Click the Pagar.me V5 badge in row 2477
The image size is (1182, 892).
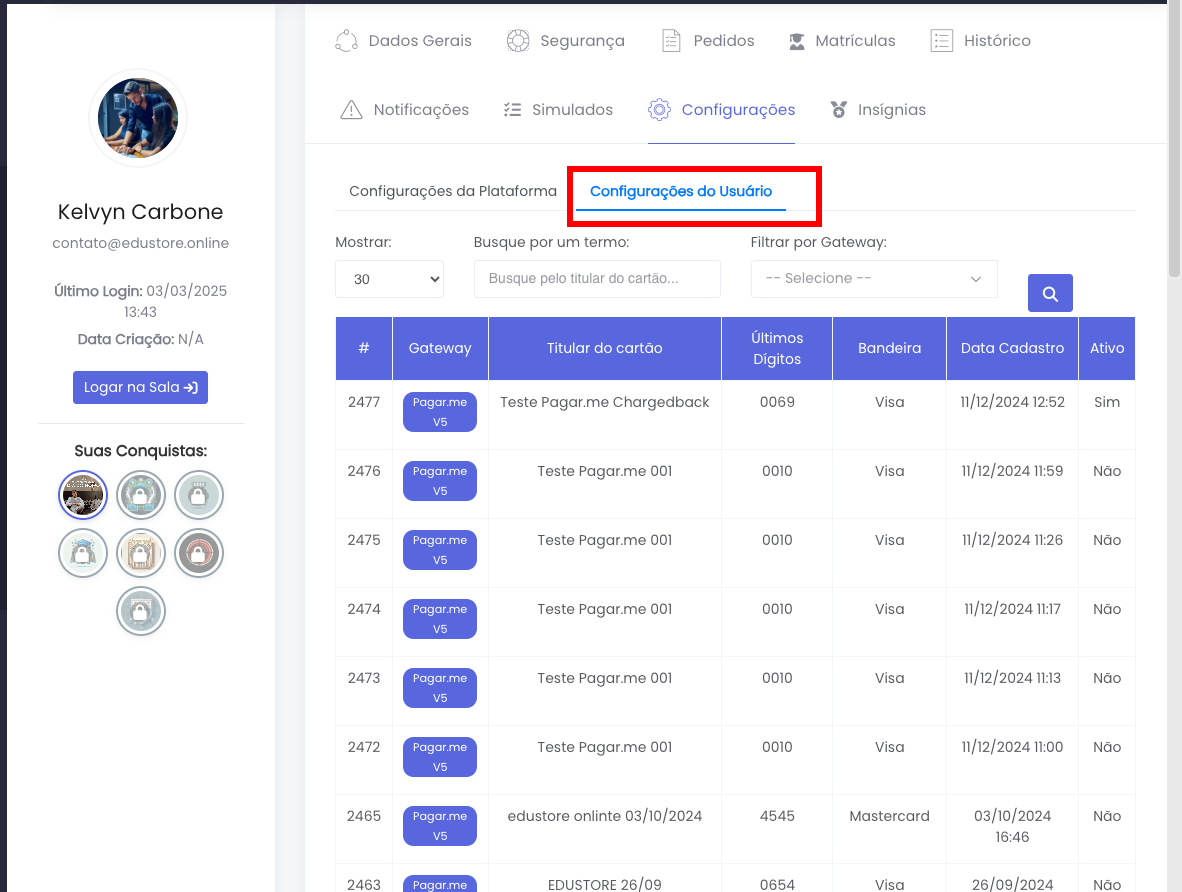(x=440, y=412)
